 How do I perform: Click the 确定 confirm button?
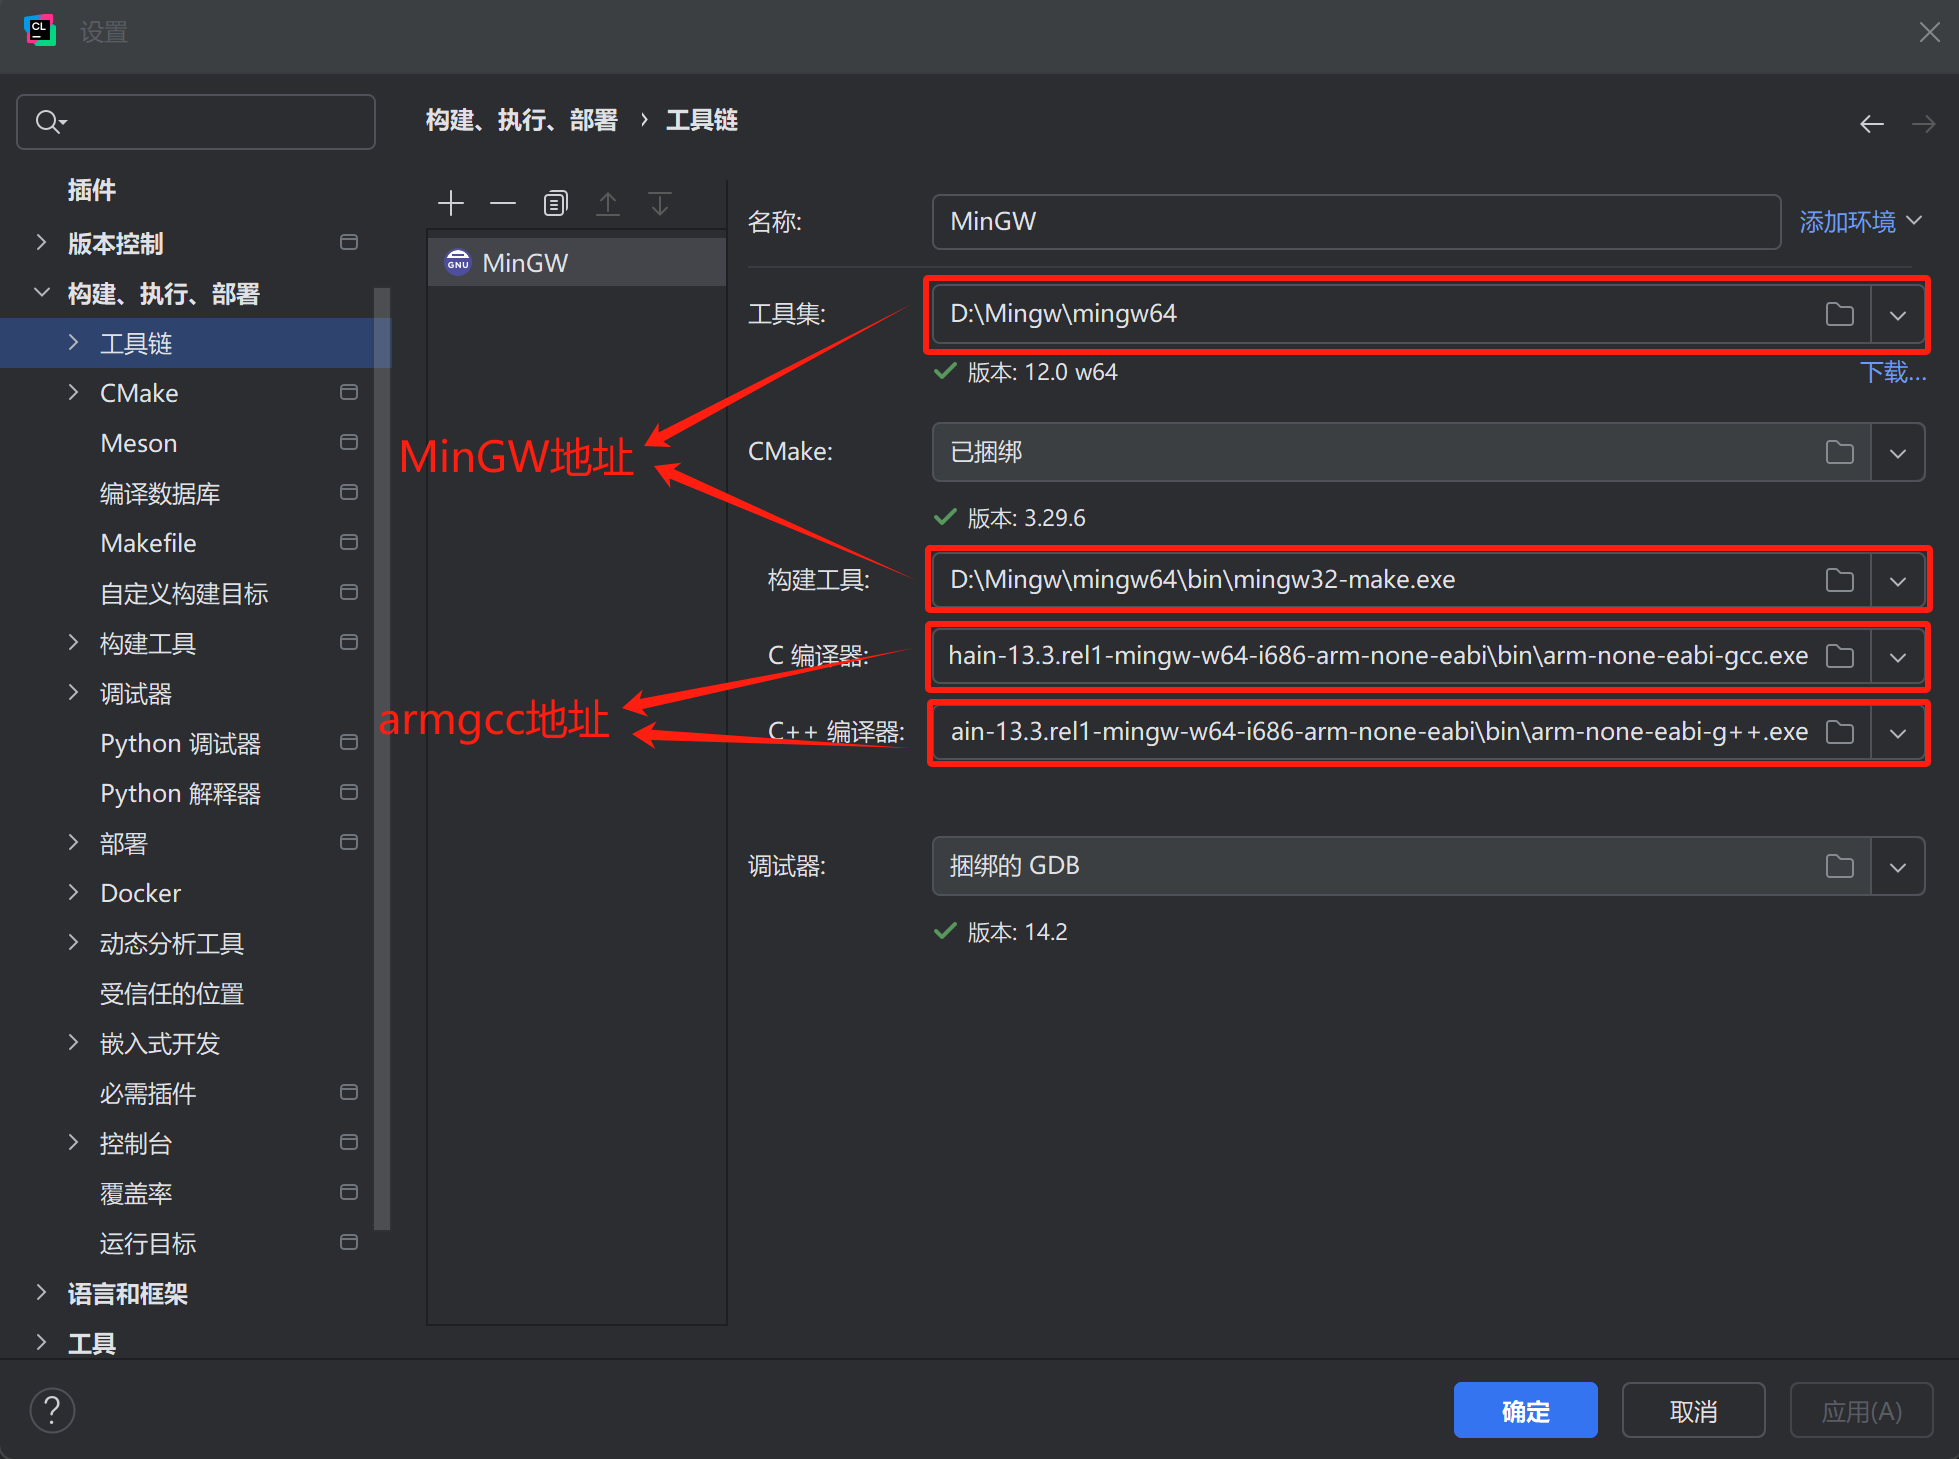pyautogui.click(x=1524, y=1411)
